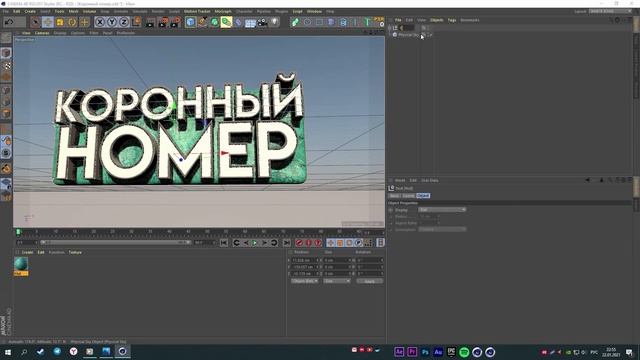Open Object Manager Objects menu
The width and height of the screenshot is (640, 360).
436,20
